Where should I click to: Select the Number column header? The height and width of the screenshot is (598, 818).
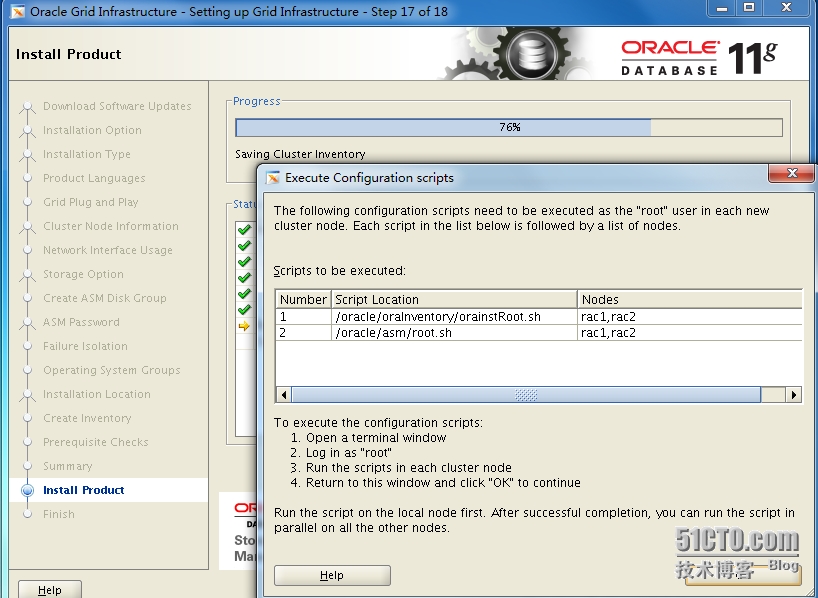click(303, 300)
